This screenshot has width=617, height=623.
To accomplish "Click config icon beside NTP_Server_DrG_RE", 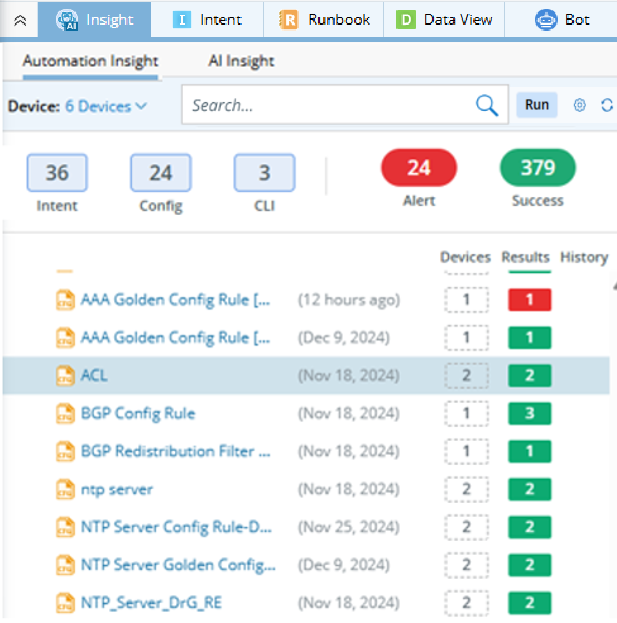I will [65, 603].
